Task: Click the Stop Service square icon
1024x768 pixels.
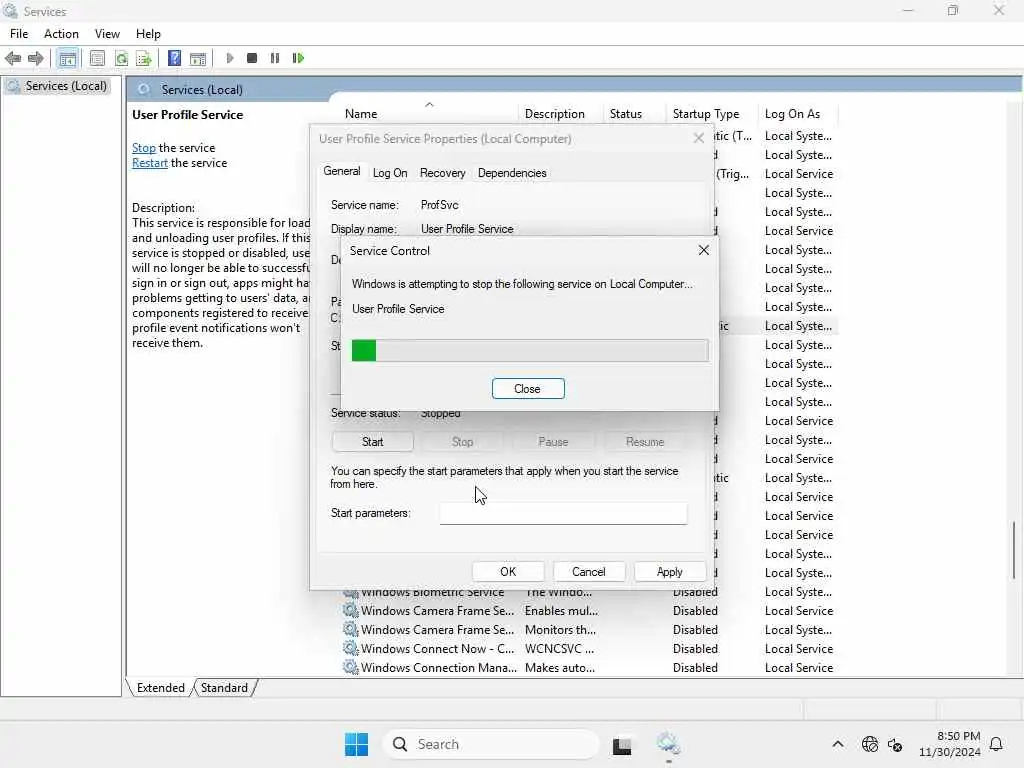Action: click(252, 58)
